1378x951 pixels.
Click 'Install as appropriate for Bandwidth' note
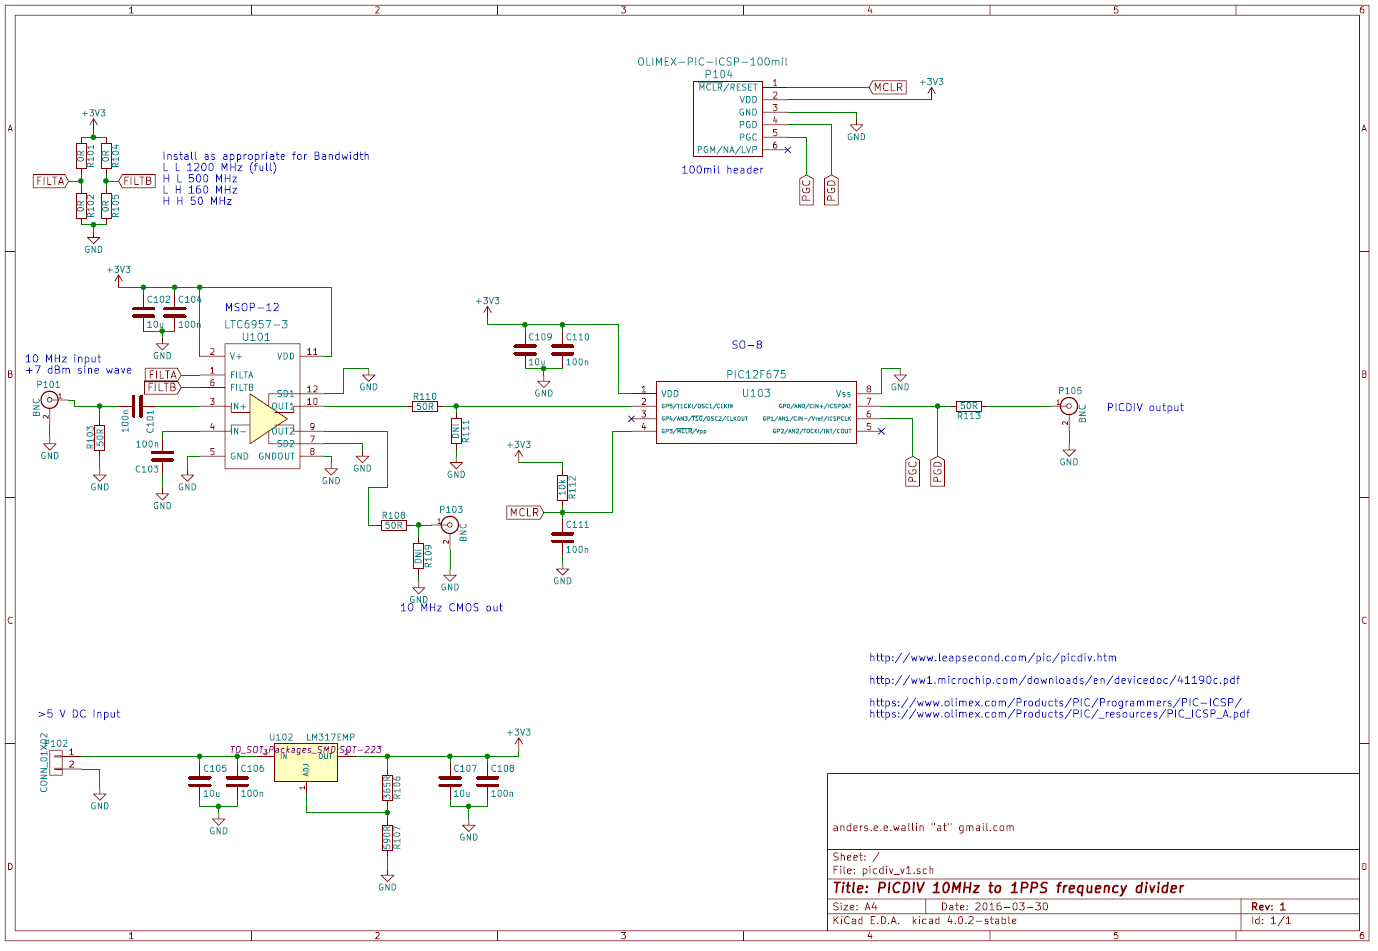pyautogui.click(x=266, y=156)
